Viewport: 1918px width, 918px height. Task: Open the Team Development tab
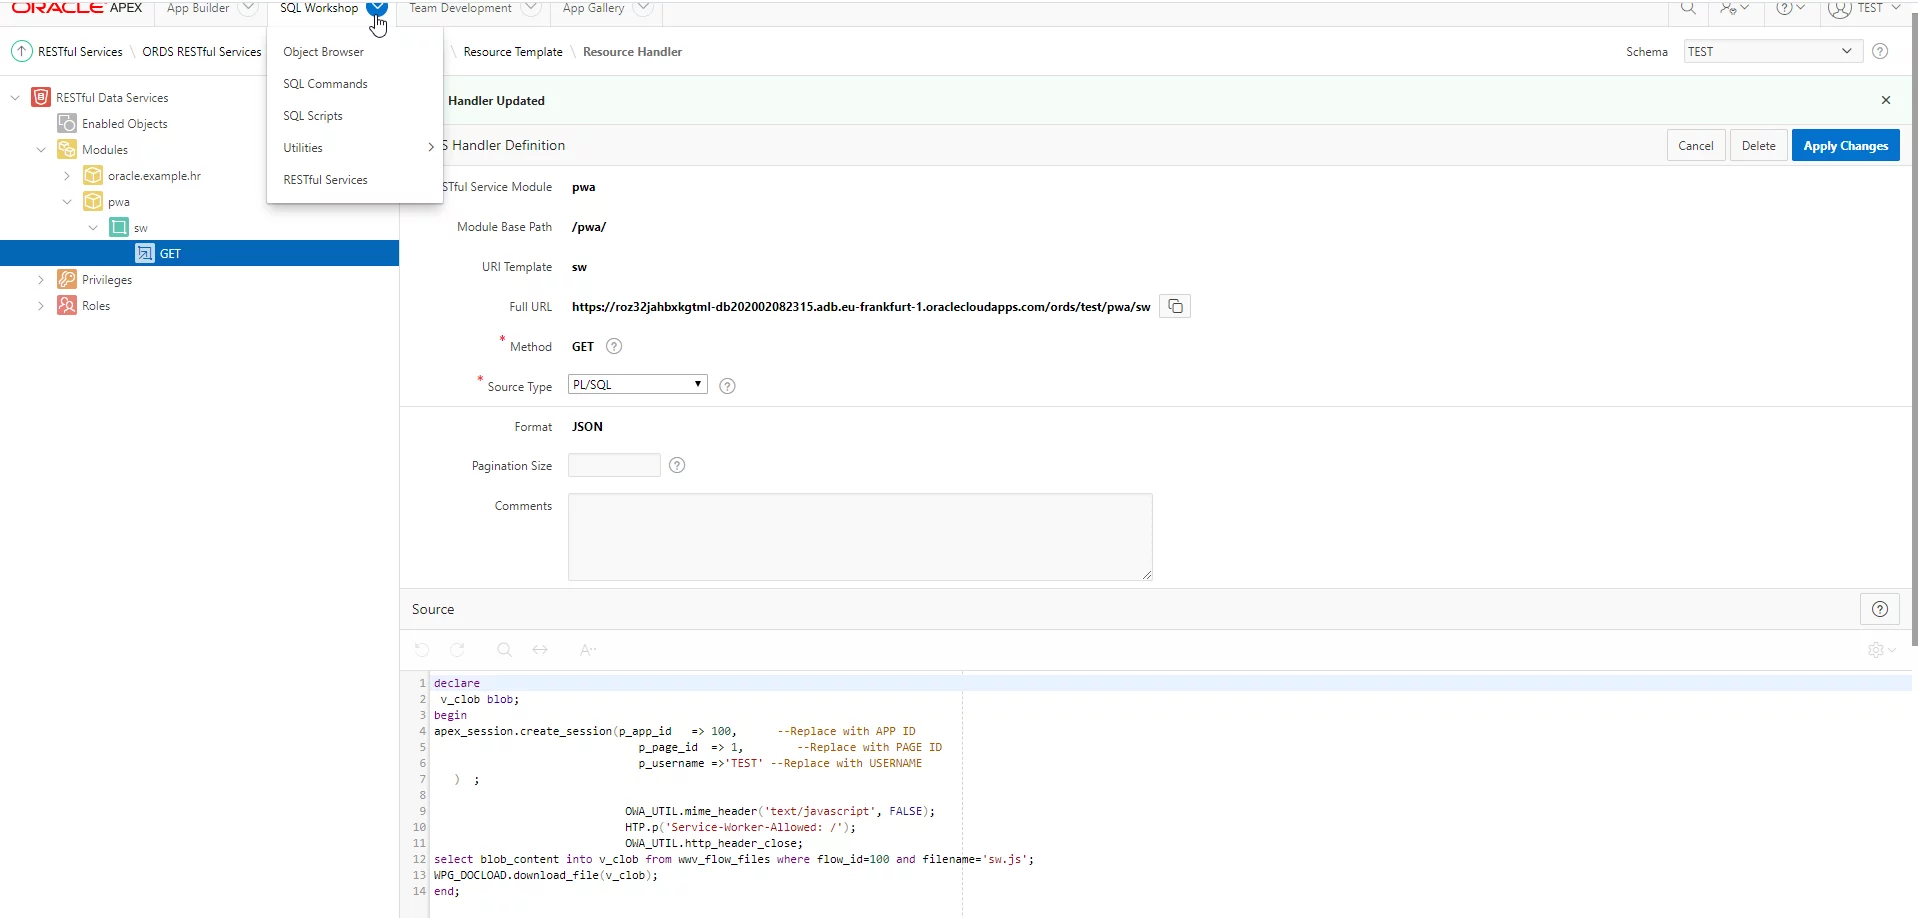[x=460, y=8]
